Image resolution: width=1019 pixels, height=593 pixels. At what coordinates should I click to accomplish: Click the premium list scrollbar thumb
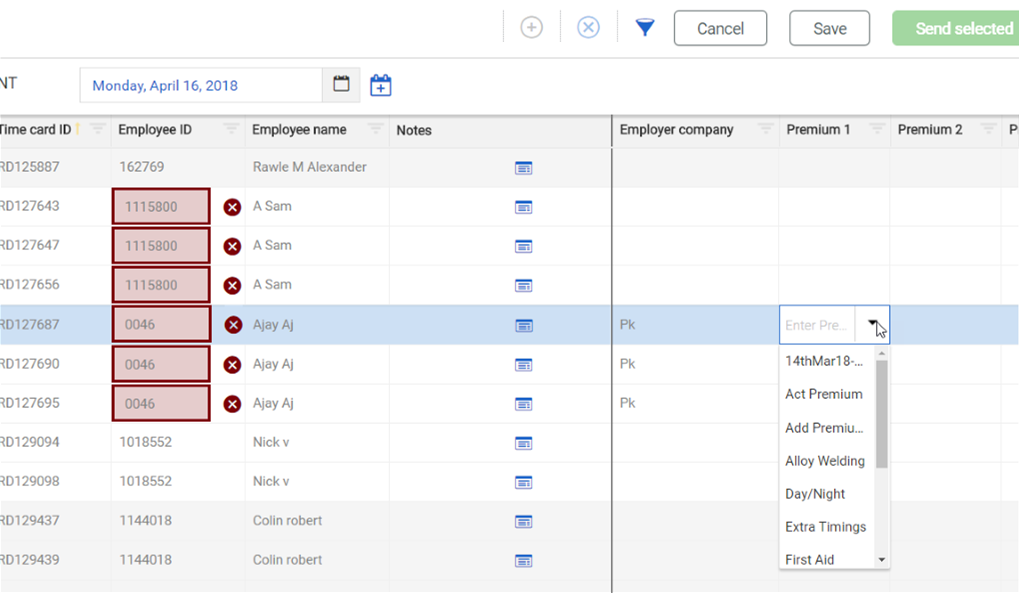882,414
